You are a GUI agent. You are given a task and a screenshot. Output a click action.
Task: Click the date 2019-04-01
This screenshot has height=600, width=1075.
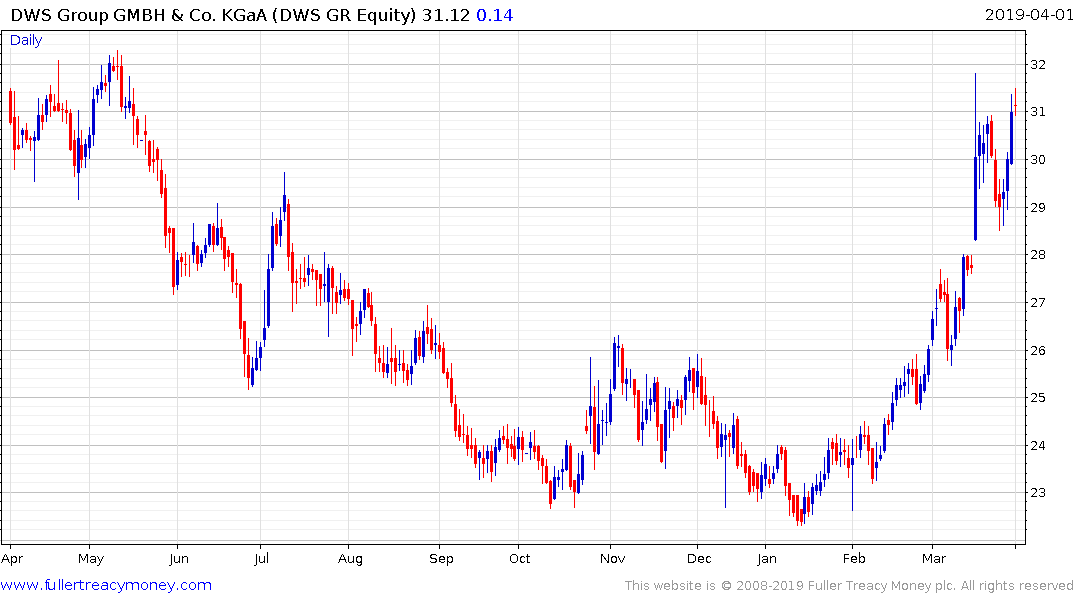point(1028,14)
